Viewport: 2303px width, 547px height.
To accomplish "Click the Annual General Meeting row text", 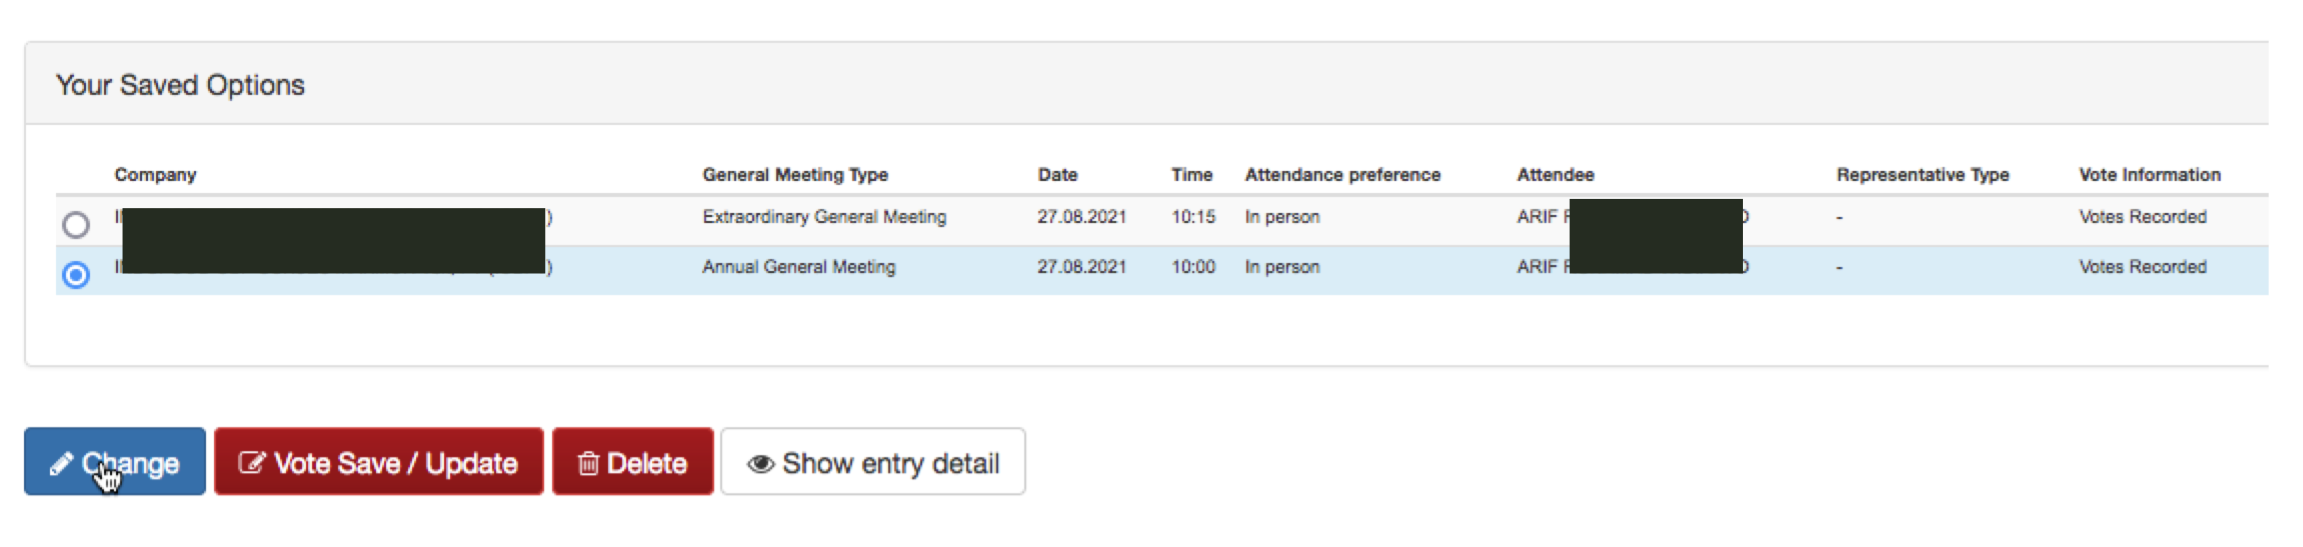I will pyautogui.click(x=798, y=267).
